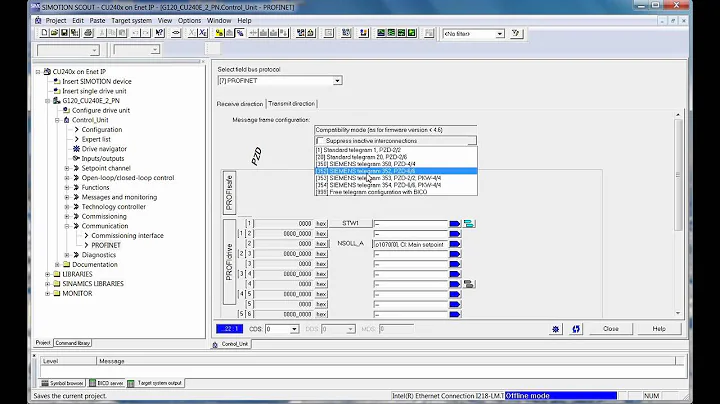Expand the Diagnostics tree node
Viewport: 720px width, 404px height.
[67, 255]
